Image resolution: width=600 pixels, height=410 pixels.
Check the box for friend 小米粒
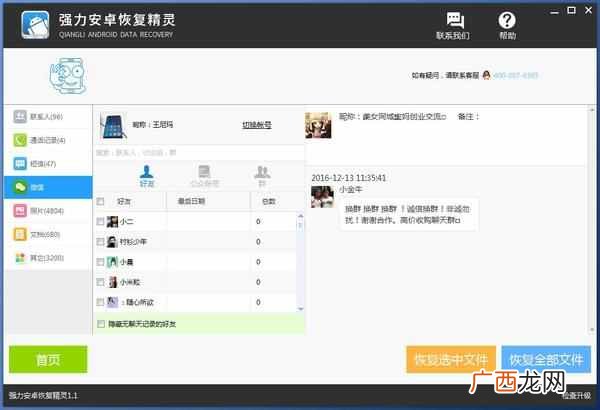point(100,282)
